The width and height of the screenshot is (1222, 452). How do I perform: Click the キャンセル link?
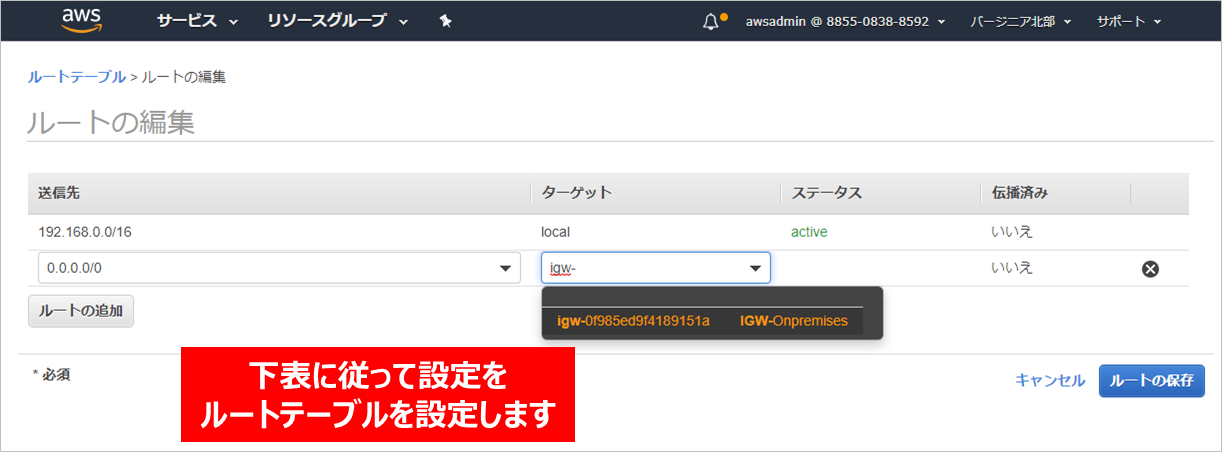coord(1049,380)
